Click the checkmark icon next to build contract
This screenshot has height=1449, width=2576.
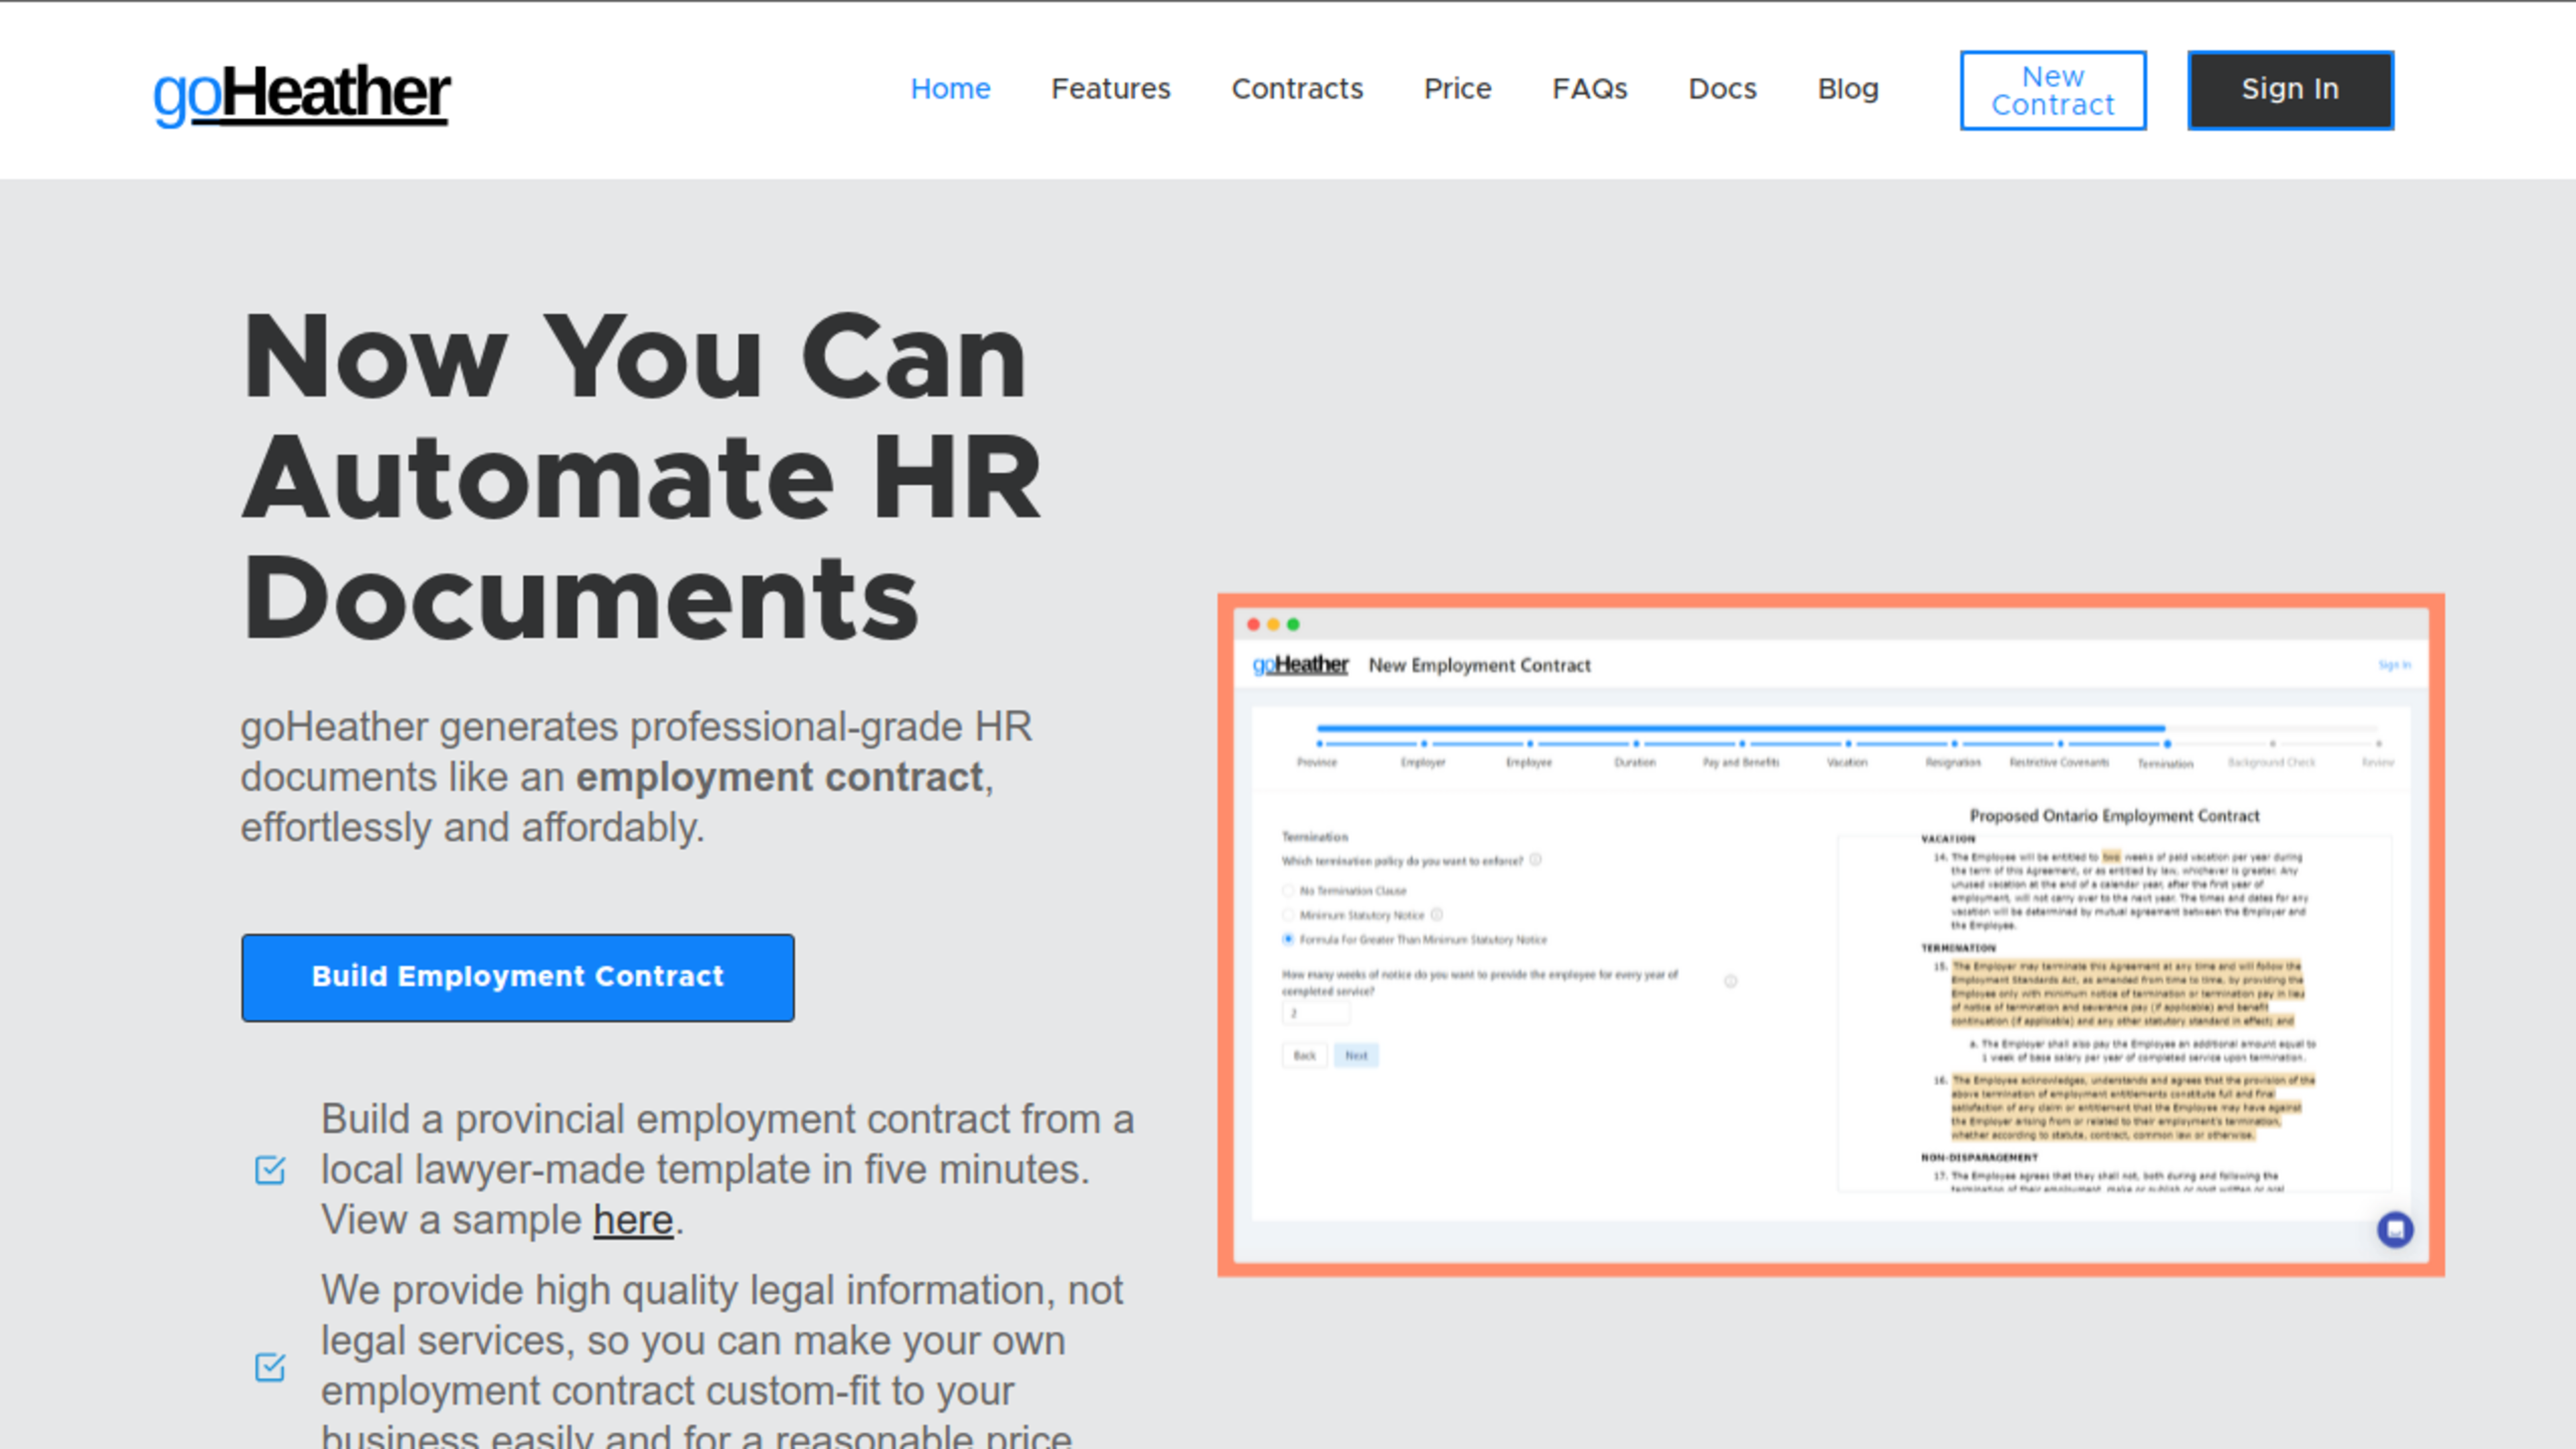(x=271, y=1169)
